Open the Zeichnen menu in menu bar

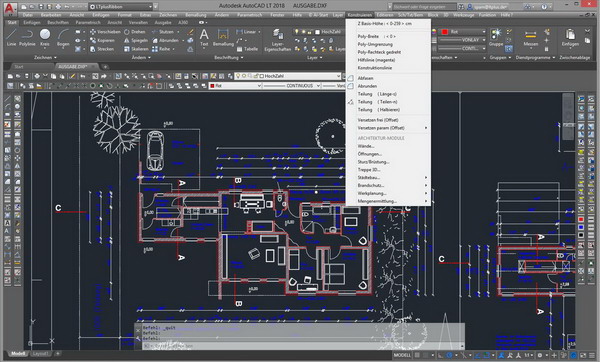point(168,15)
